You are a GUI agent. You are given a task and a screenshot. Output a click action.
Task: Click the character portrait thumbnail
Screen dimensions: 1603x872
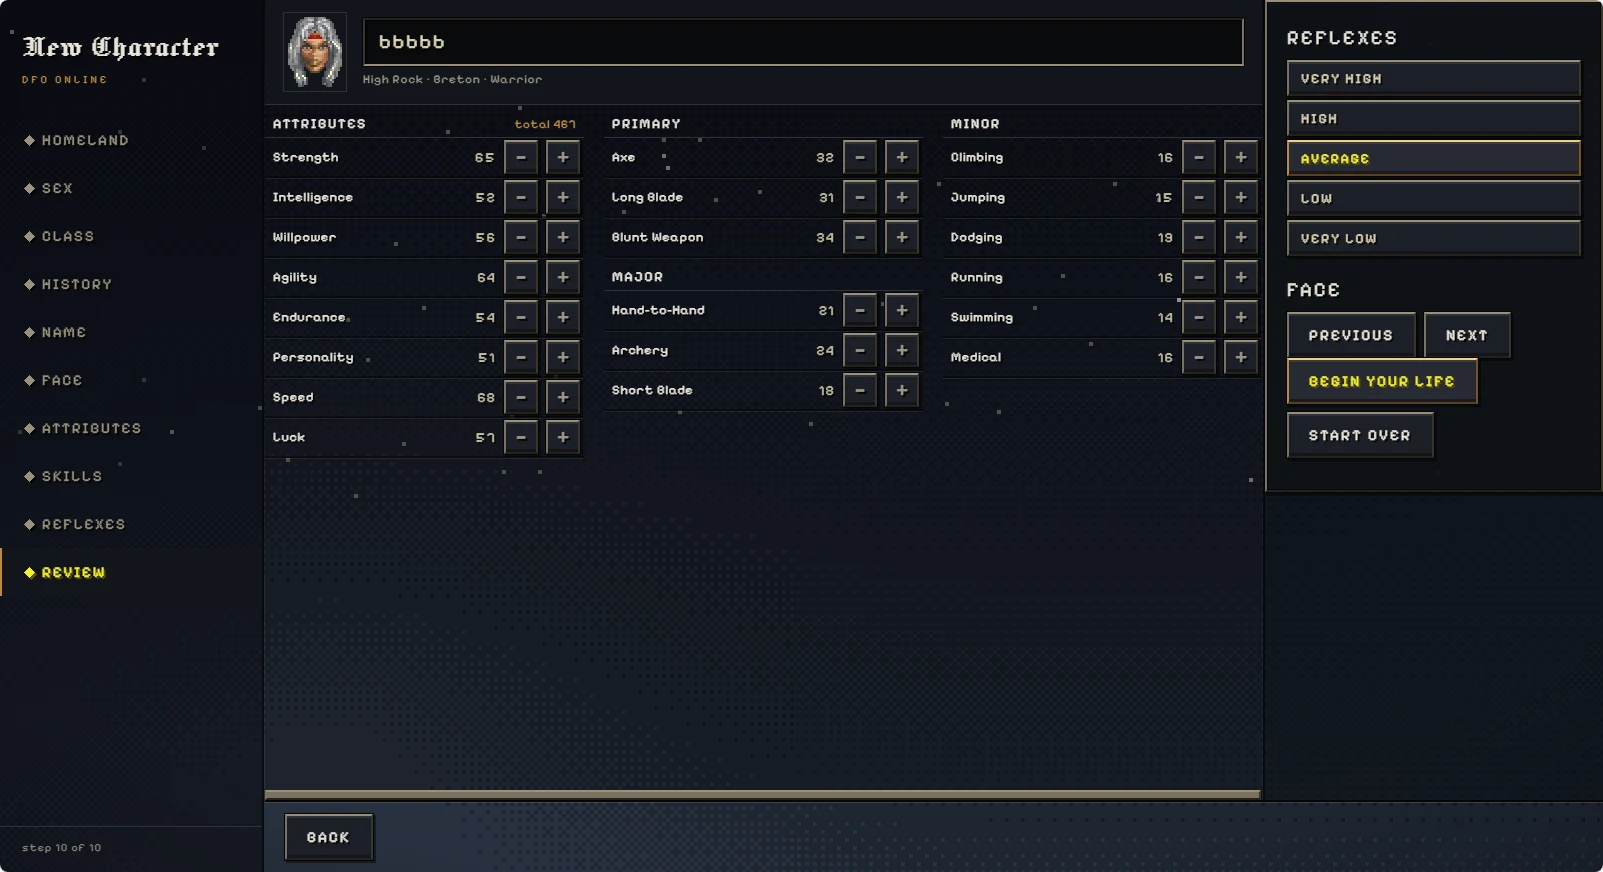tap(315, 52)
